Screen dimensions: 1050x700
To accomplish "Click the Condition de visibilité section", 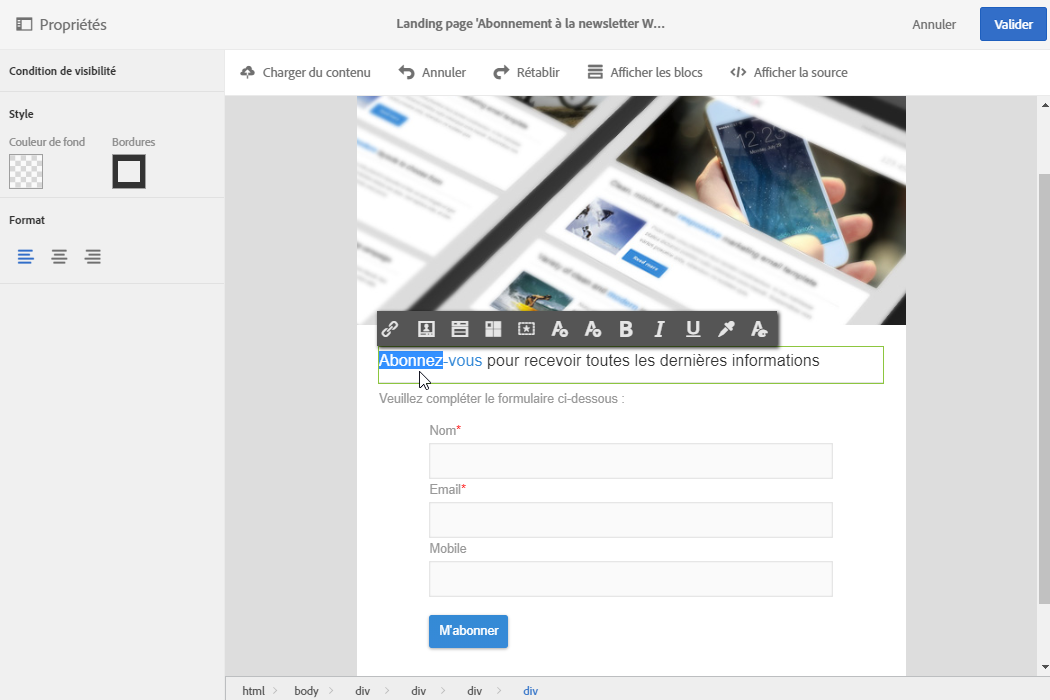I will (x=112, y=71).
